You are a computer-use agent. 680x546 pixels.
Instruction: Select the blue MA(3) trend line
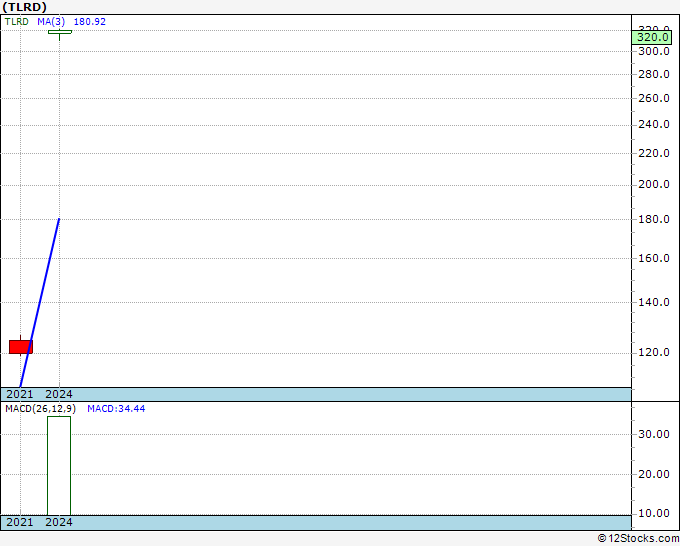tap(40, 302)
